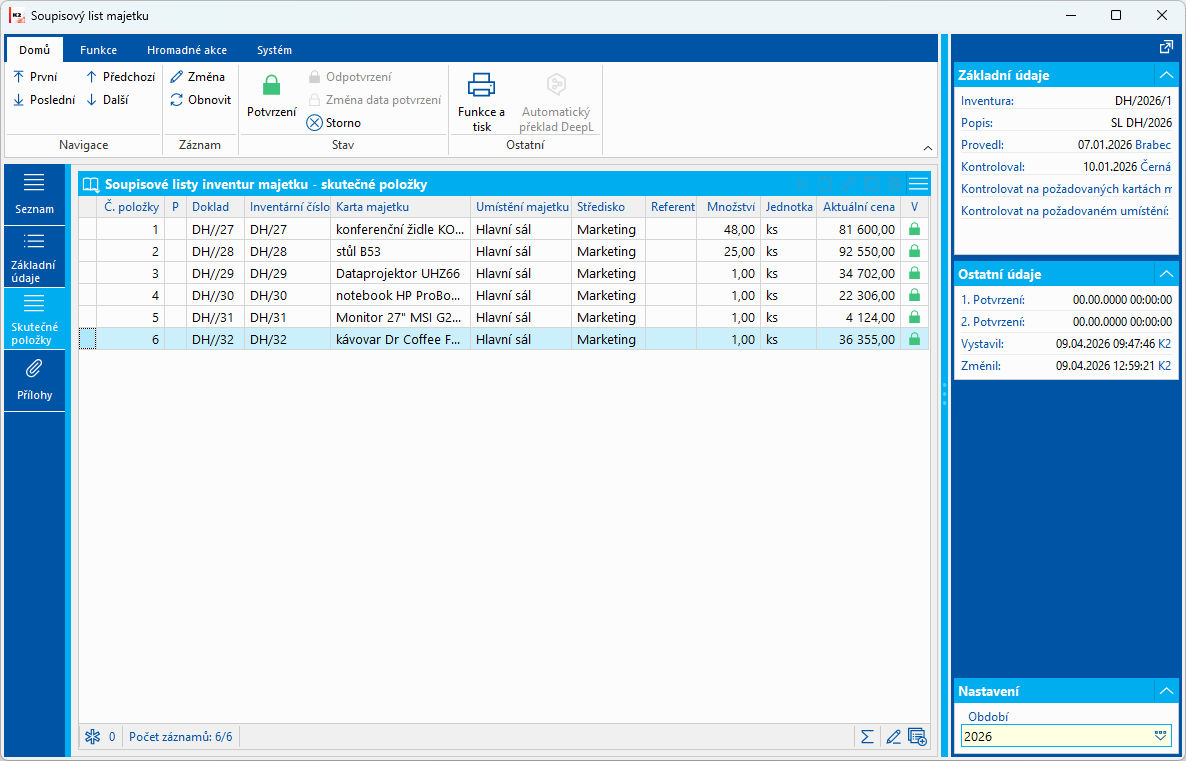The image size is (1186, 761).
Task: Click the book icon in table header
Action: pos(91,184)
